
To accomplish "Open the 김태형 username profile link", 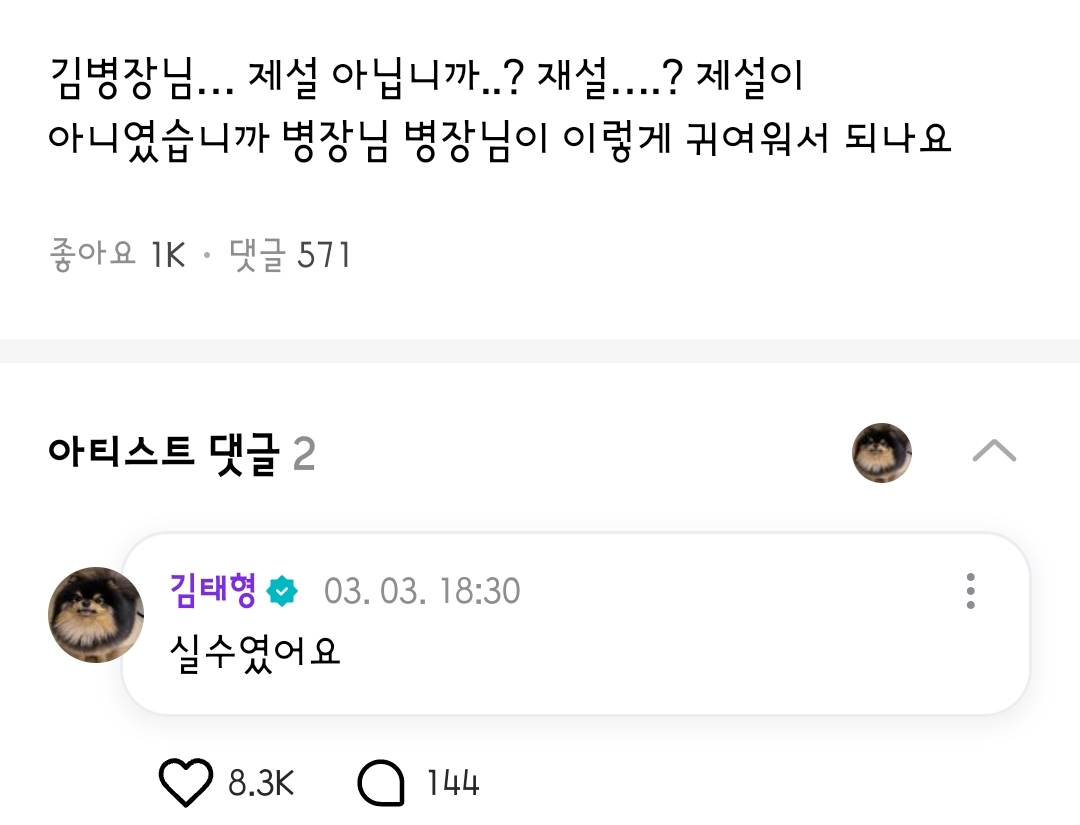I will 213,591.
